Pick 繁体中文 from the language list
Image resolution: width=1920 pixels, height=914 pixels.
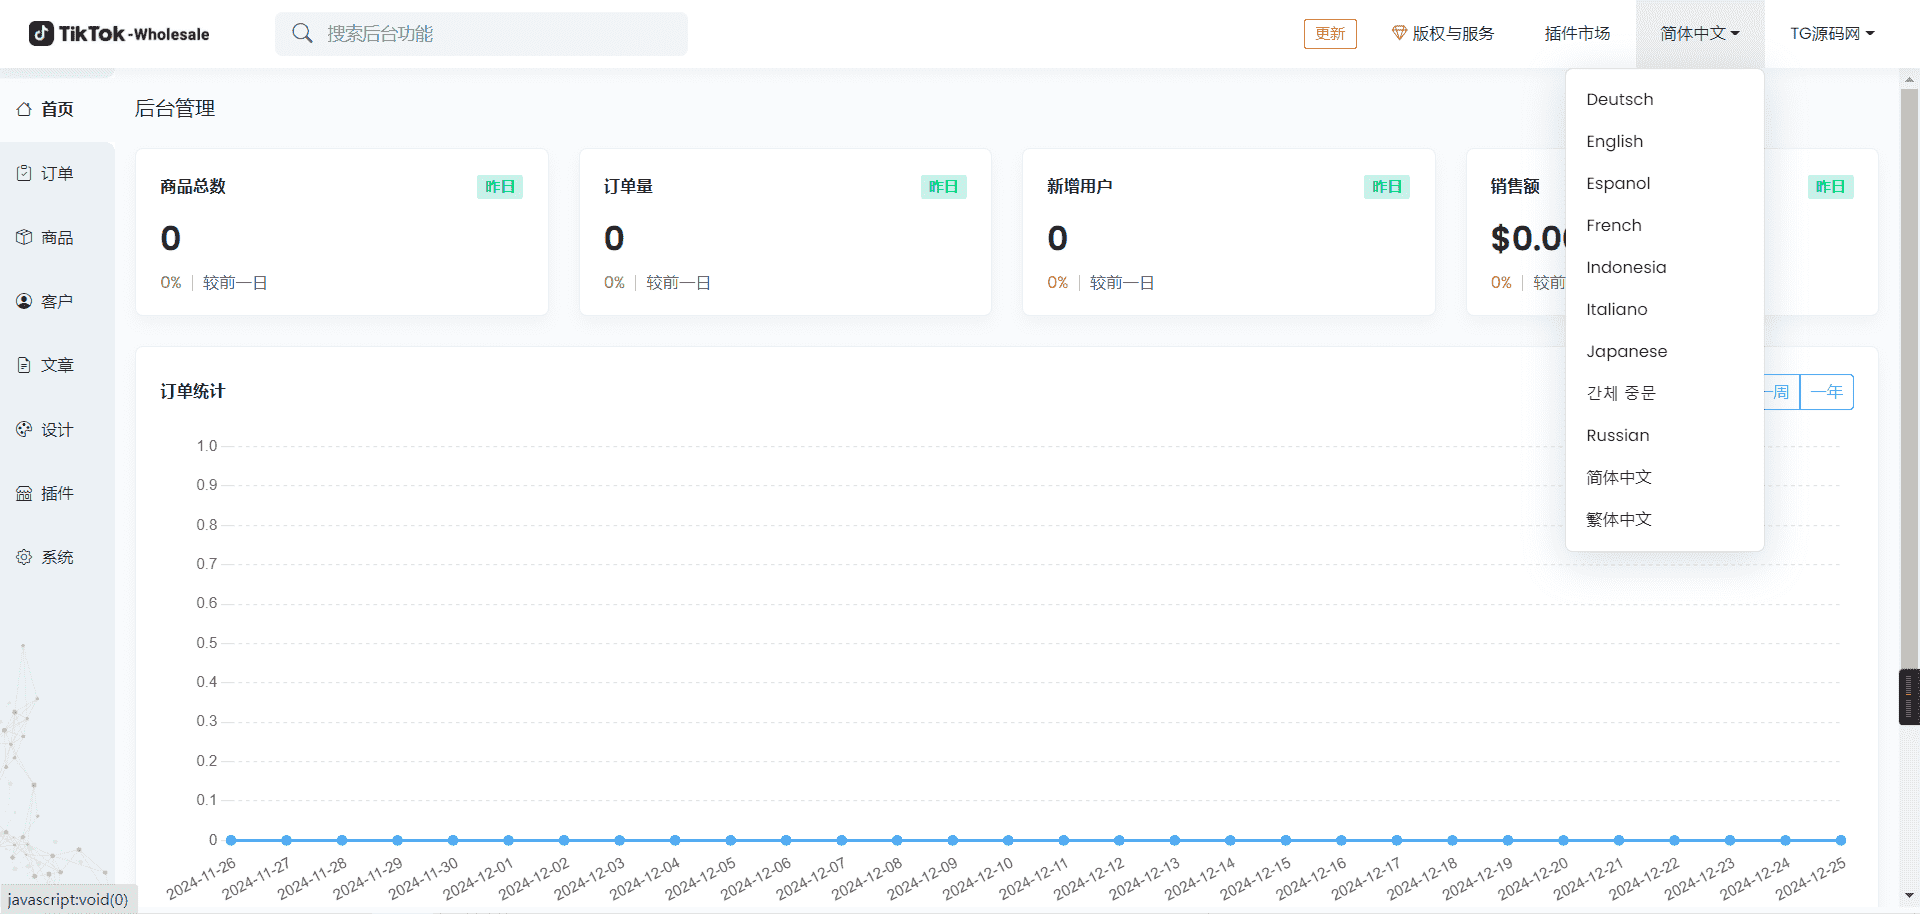point(1618,519)
